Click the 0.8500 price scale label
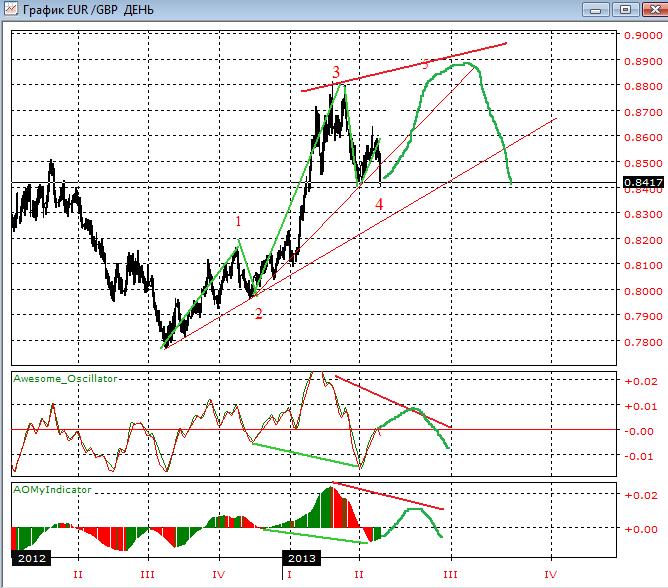Screen dimensions: 668x588 (643, 163)
